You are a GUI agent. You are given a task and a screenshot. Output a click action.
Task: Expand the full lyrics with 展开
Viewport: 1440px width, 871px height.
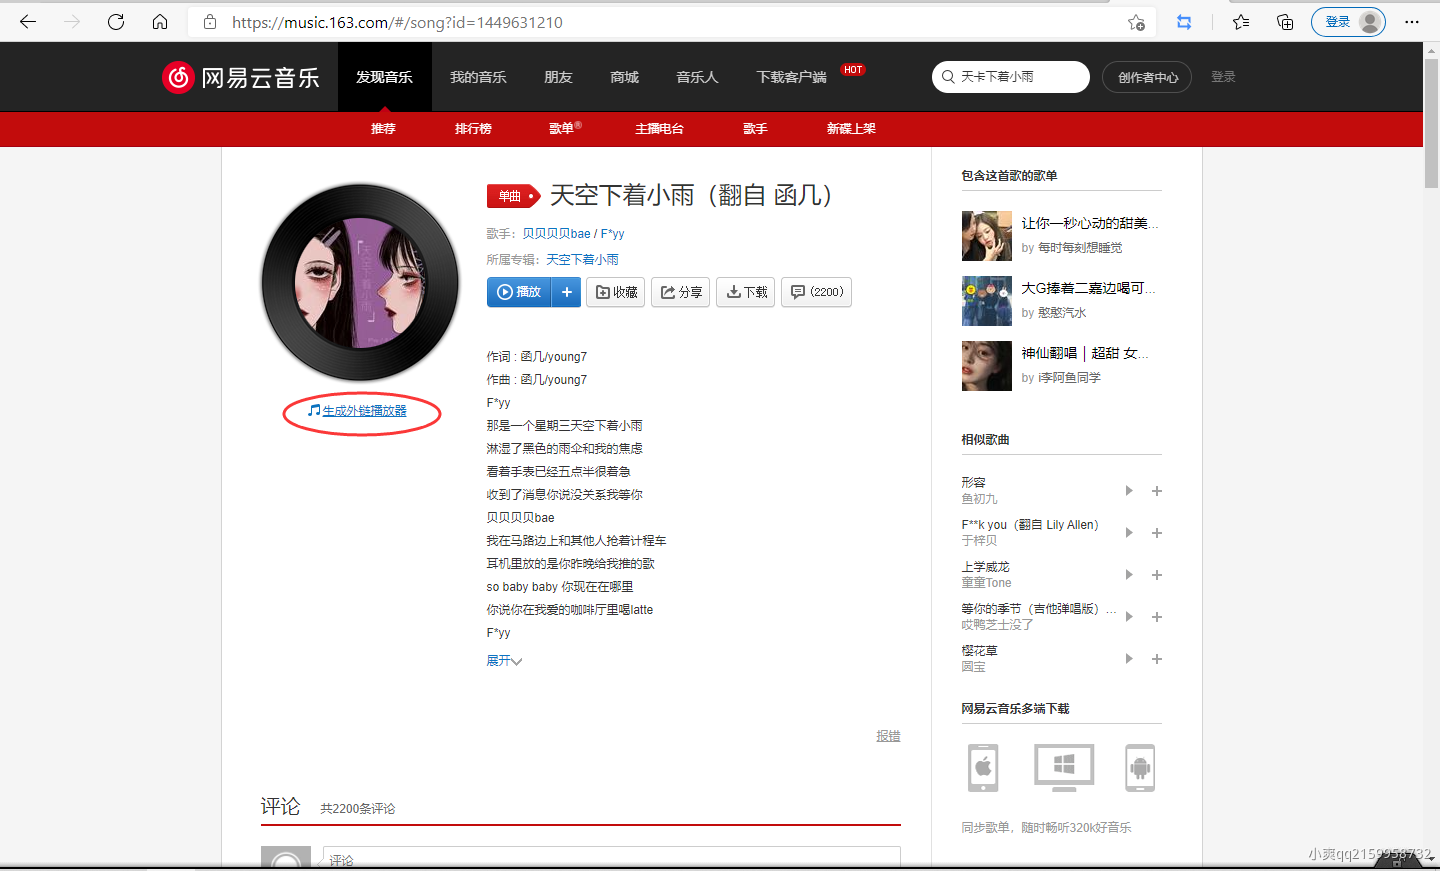click(x=504, y=660)
